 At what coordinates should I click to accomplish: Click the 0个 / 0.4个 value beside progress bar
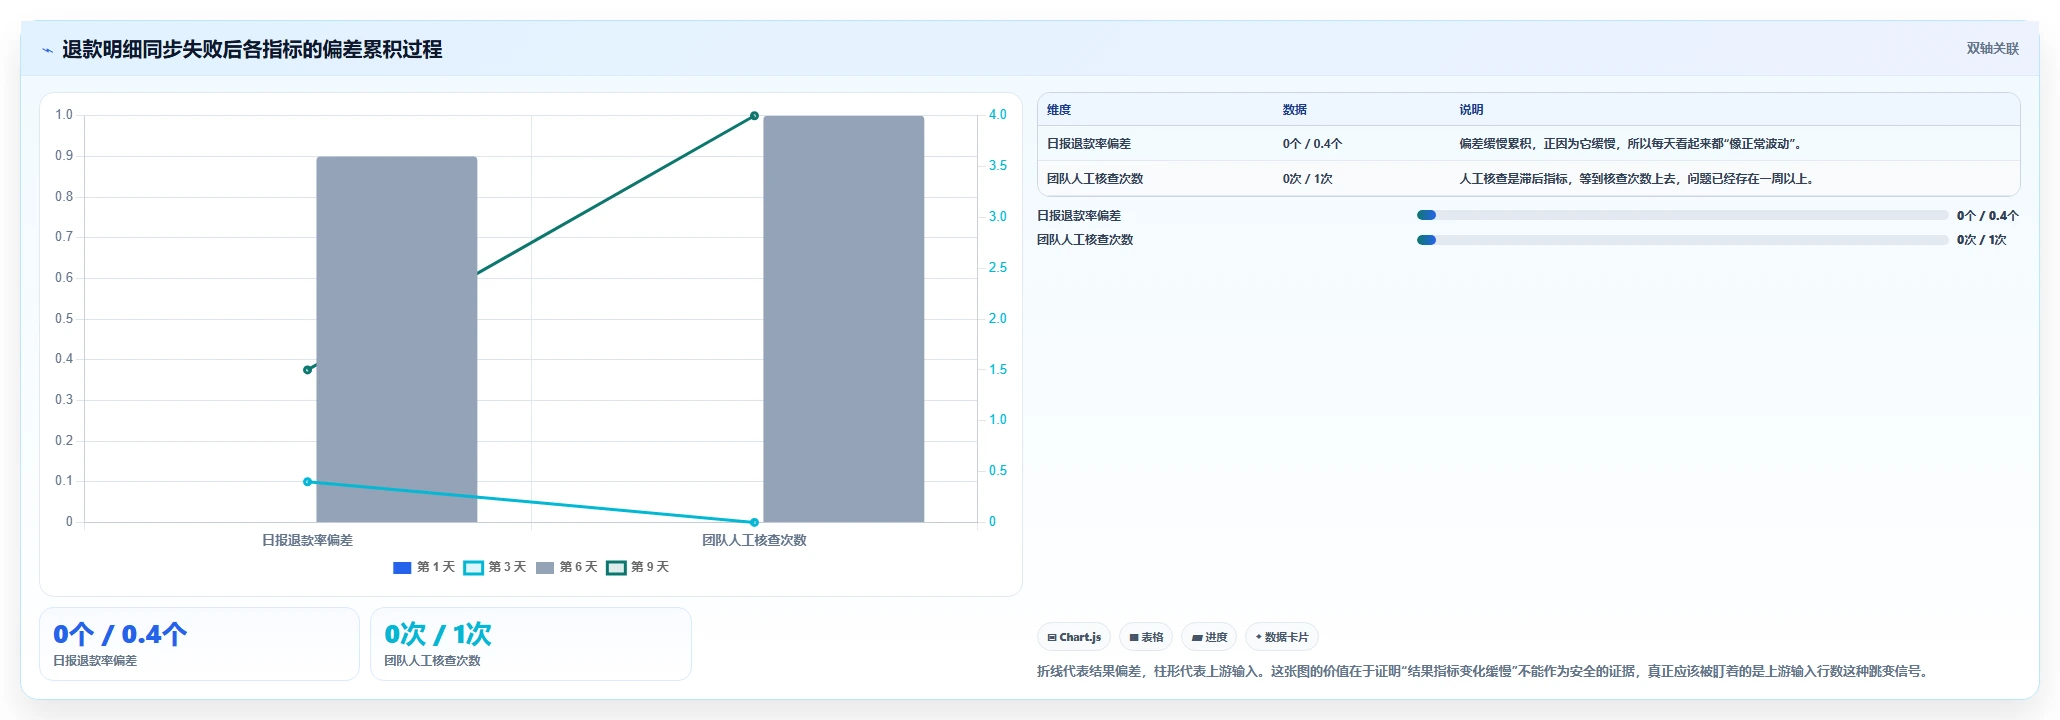(x=1988, y=216)
